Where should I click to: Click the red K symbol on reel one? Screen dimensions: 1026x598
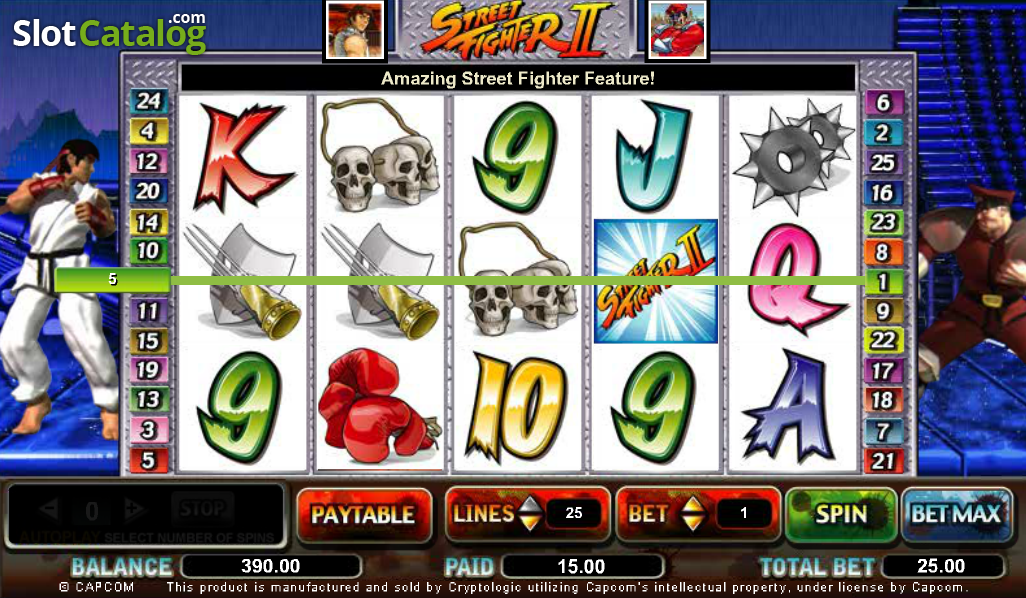242,157
